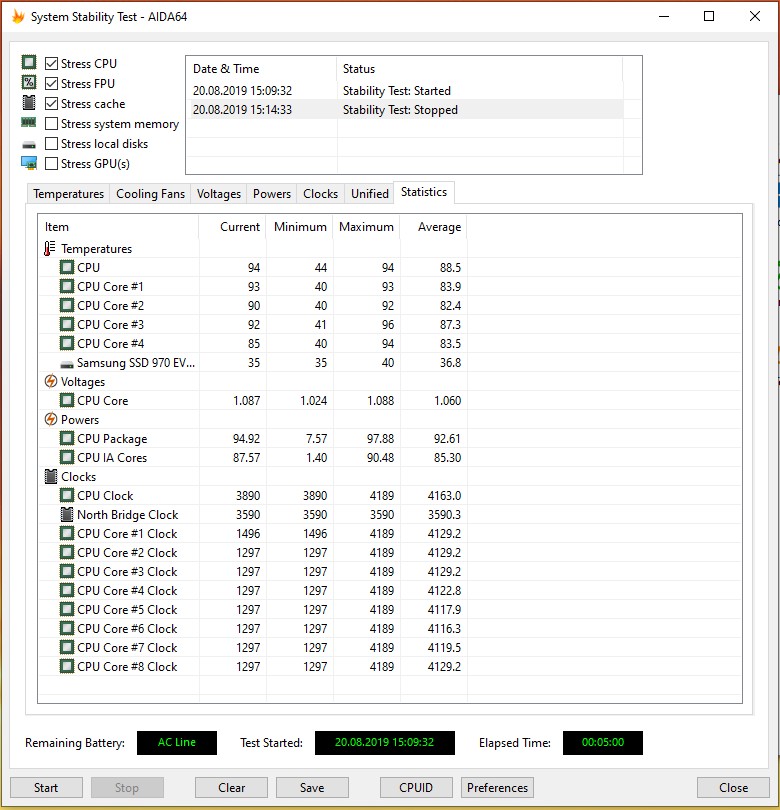780x810 pixels.
Task: Click the SSD icon of Samsung SSD 970 row
Action: click(x=67, y=365)
